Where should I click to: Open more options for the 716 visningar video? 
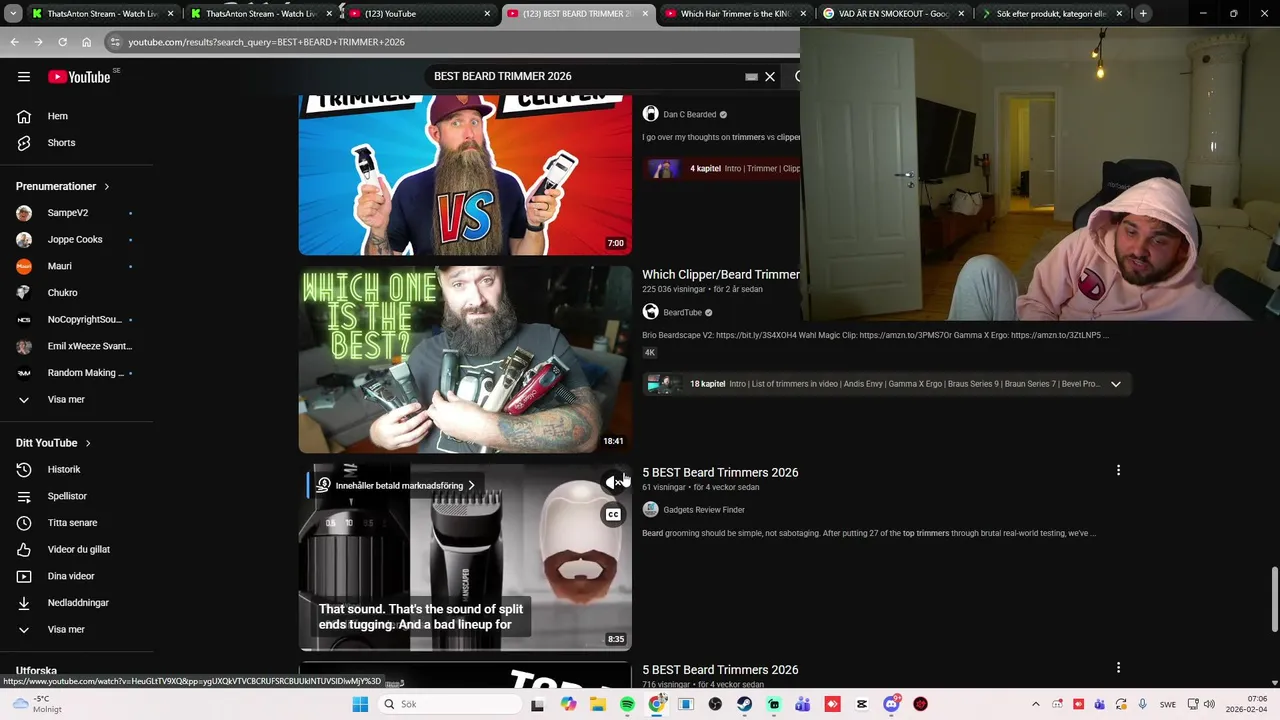click(x=1118, y=668)
